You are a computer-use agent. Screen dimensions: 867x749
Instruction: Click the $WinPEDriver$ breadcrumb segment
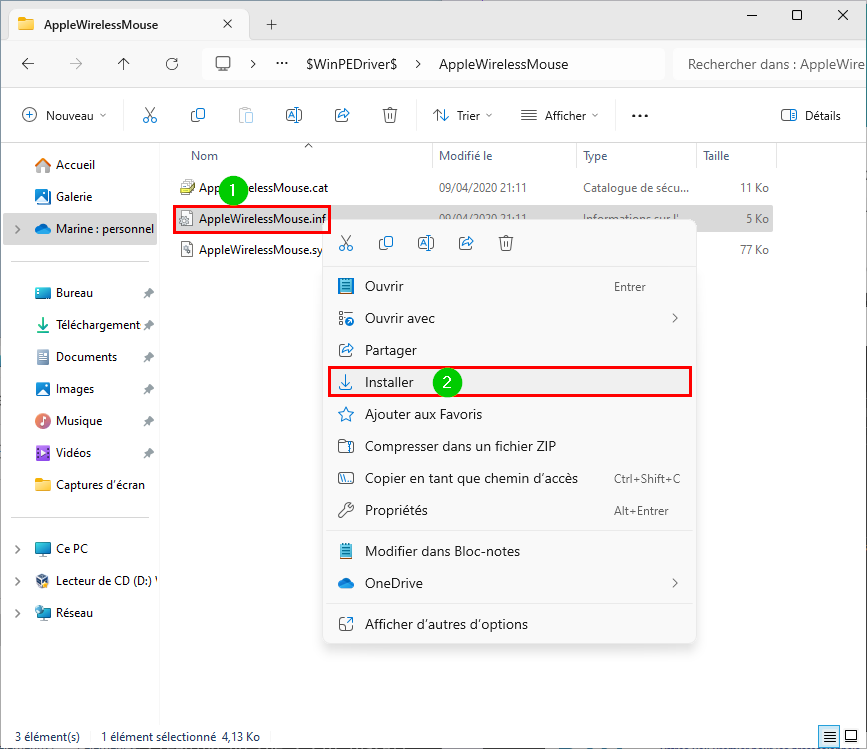coord(352,64)
